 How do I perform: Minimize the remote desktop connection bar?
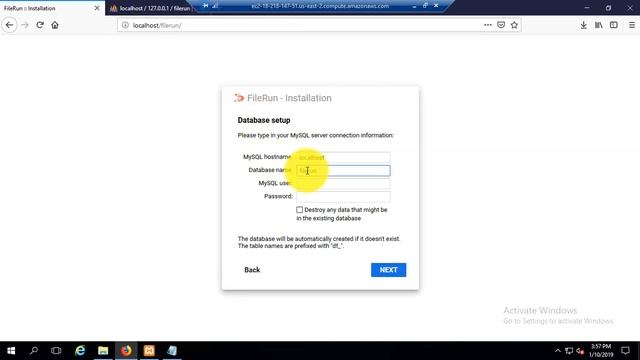point(414,6)
